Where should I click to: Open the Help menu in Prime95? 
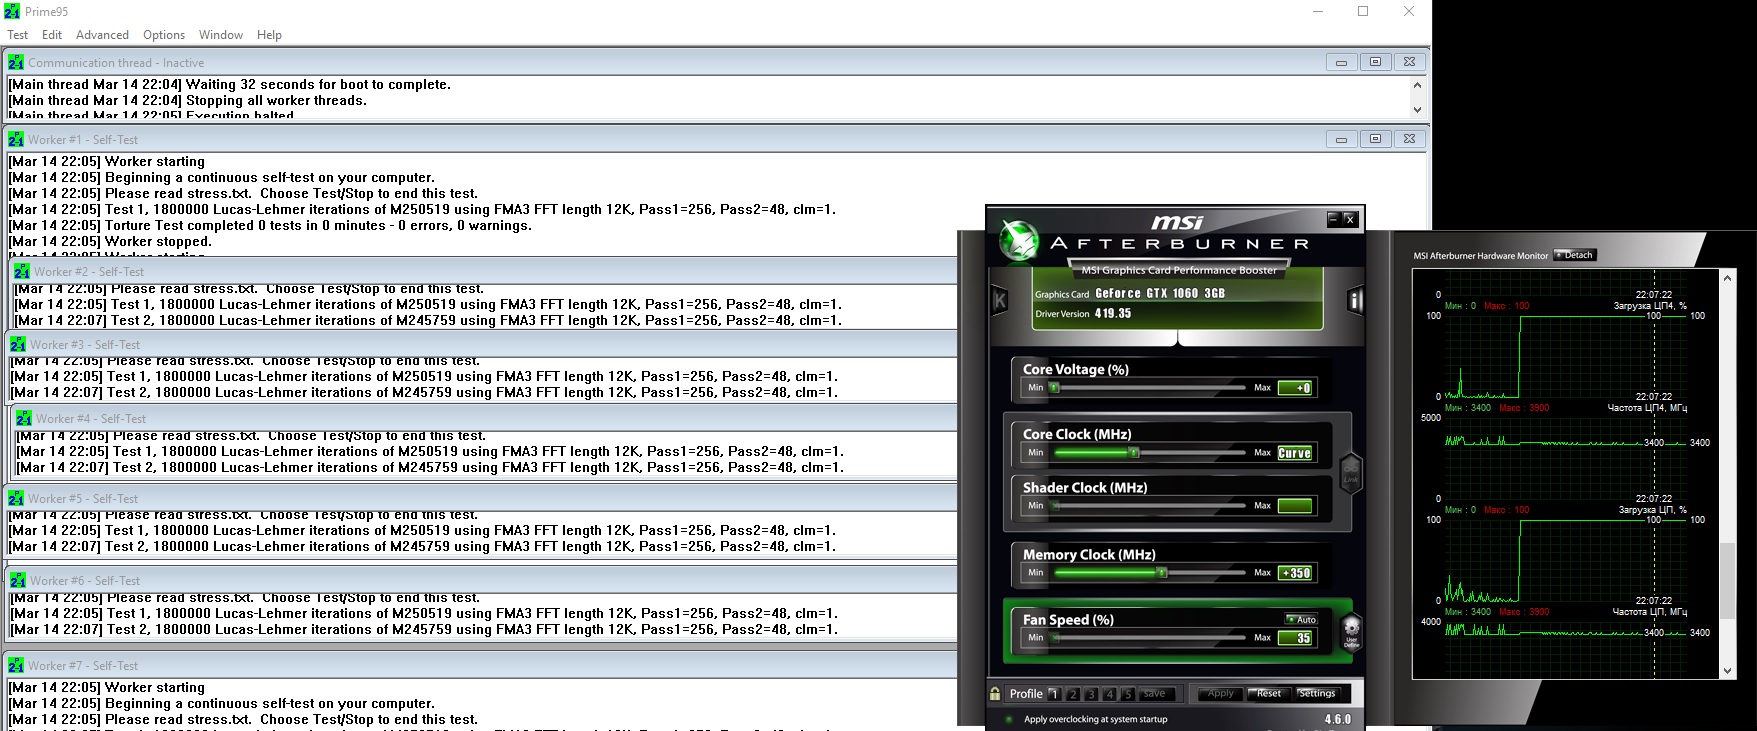point(269,35)
